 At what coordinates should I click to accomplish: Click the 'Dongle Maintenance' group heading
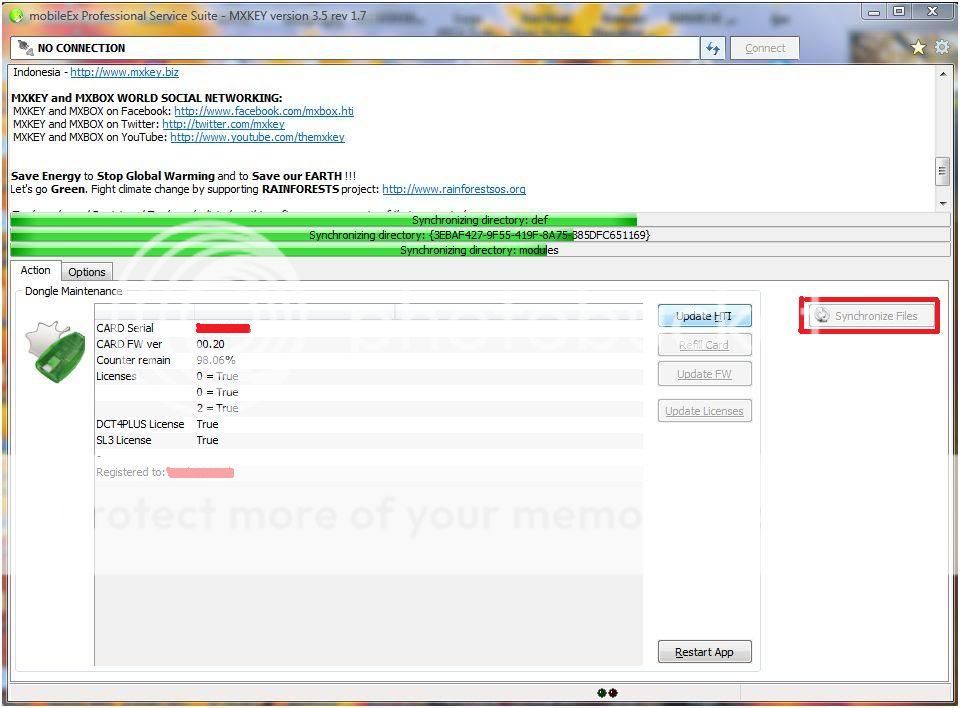tap(73, 292)
